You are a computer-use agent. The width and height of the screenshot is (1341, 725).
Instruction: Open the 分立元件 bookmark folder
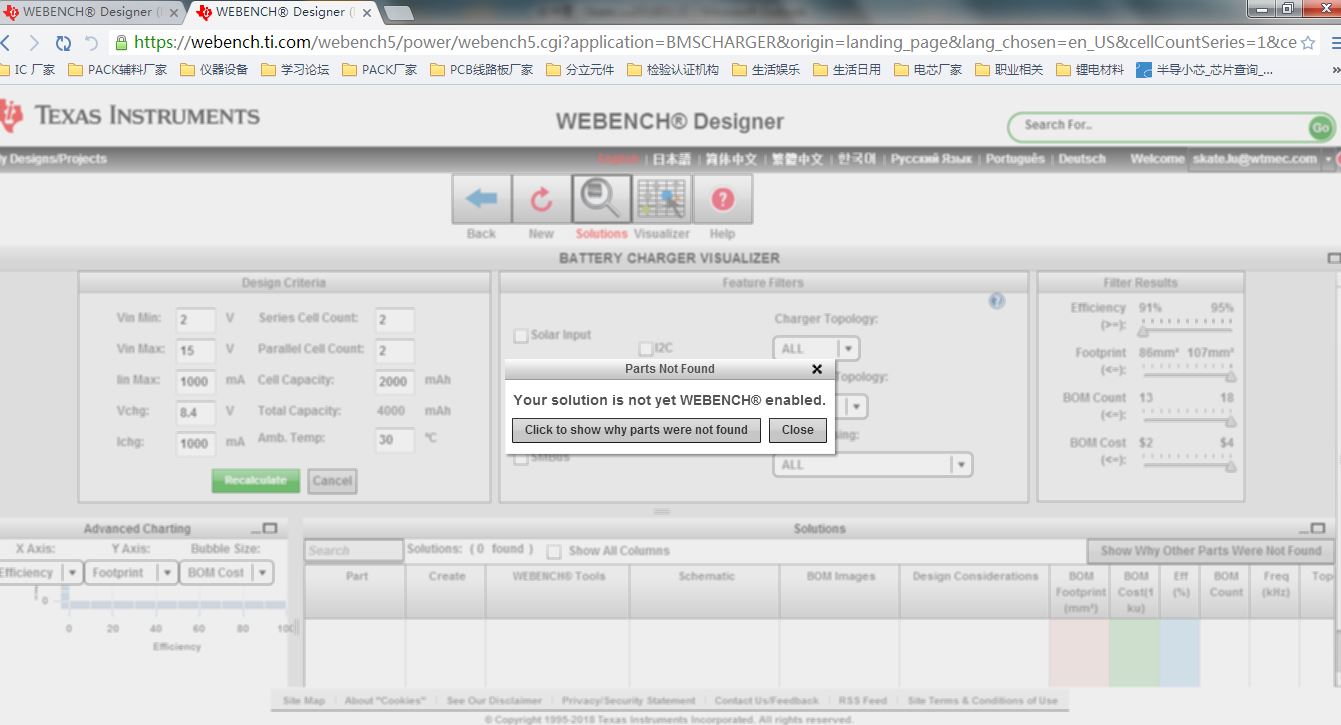[580, 70]
